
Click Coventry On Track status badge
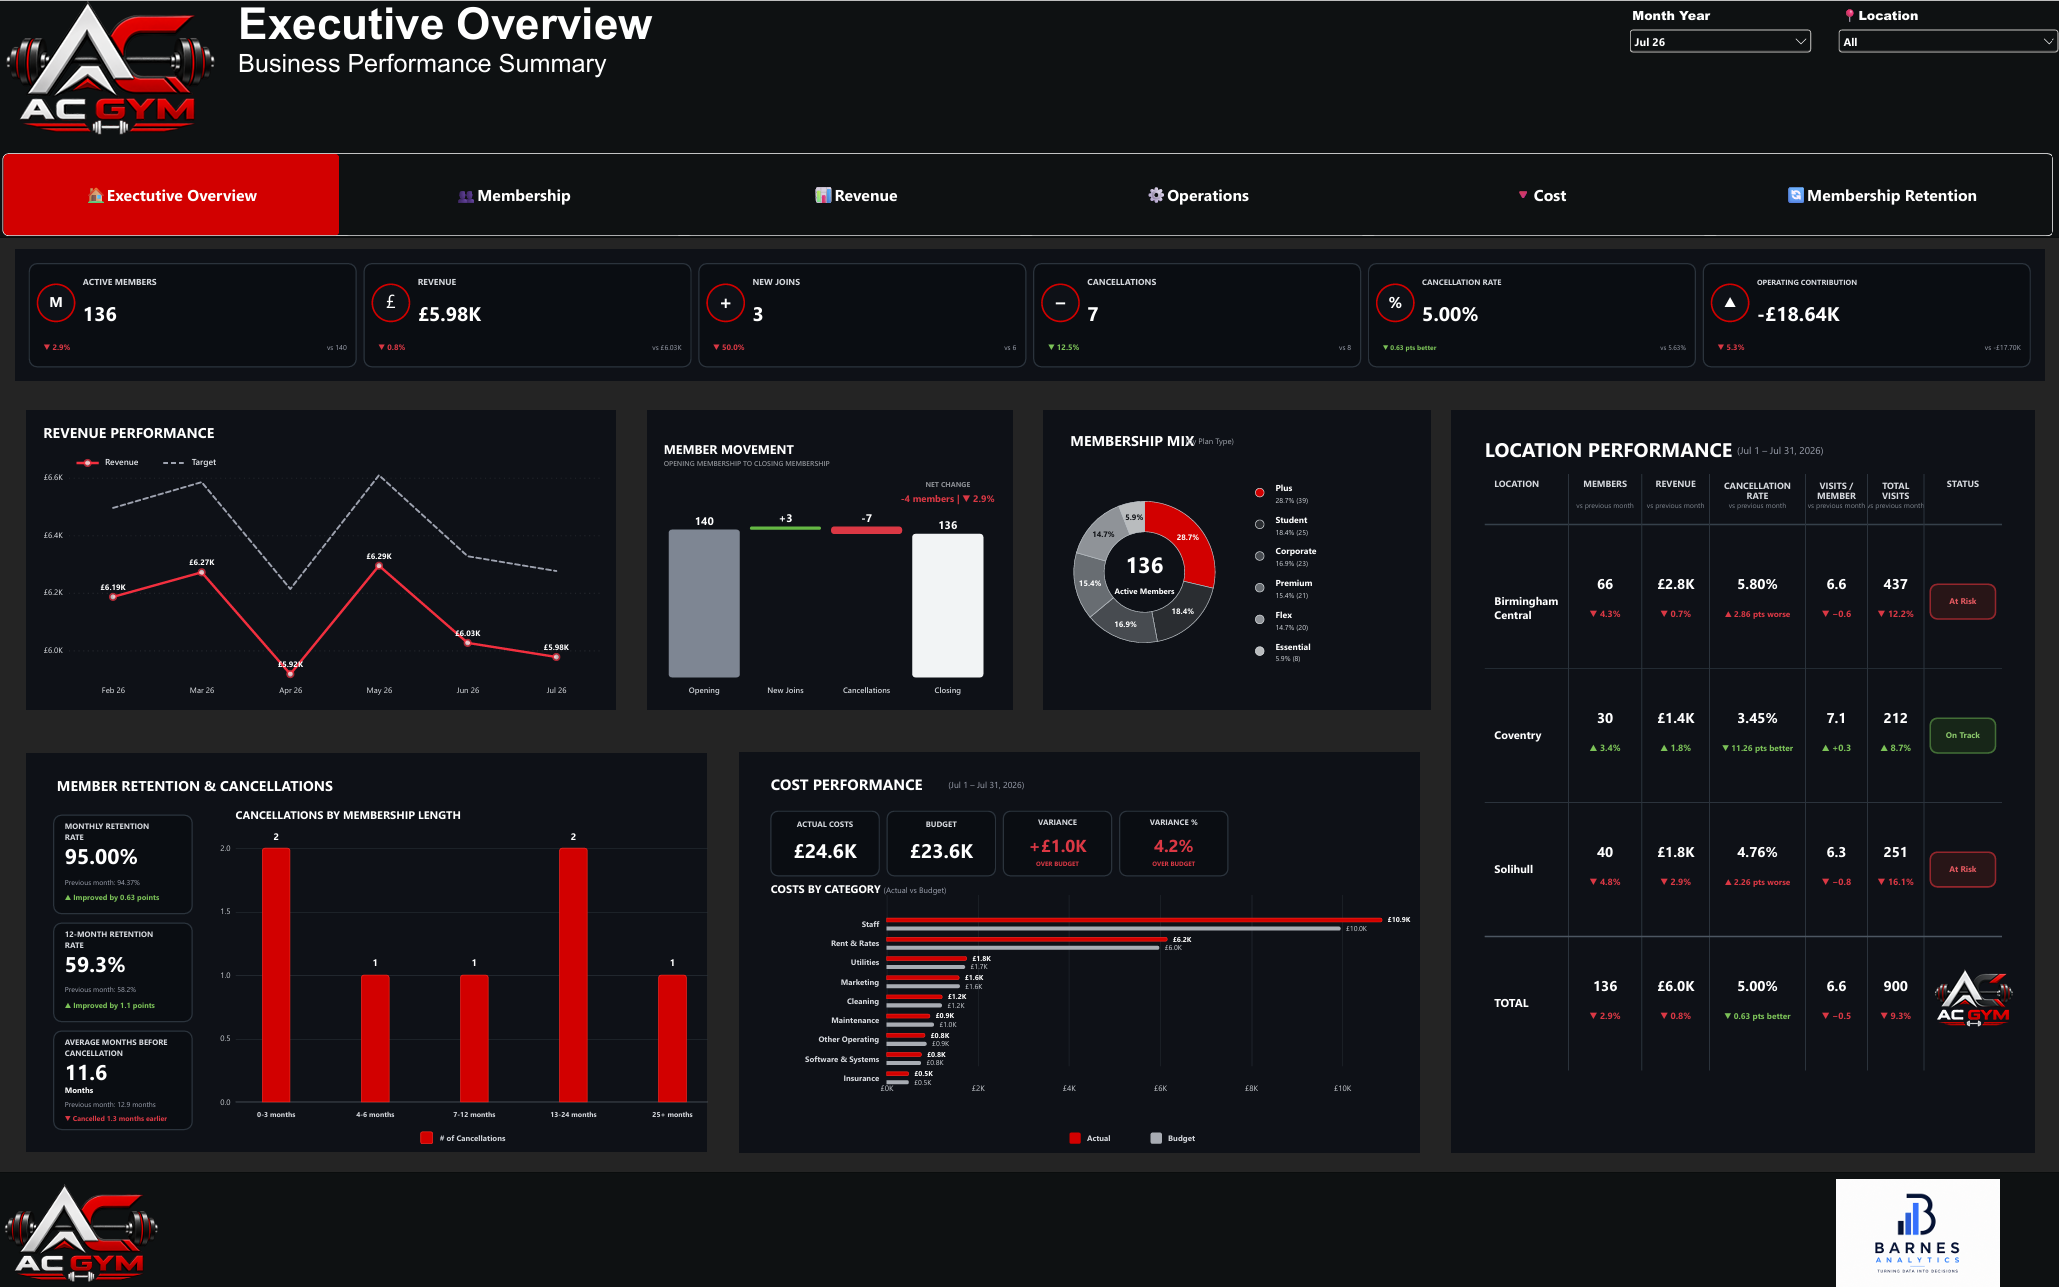click(1962, 735)
